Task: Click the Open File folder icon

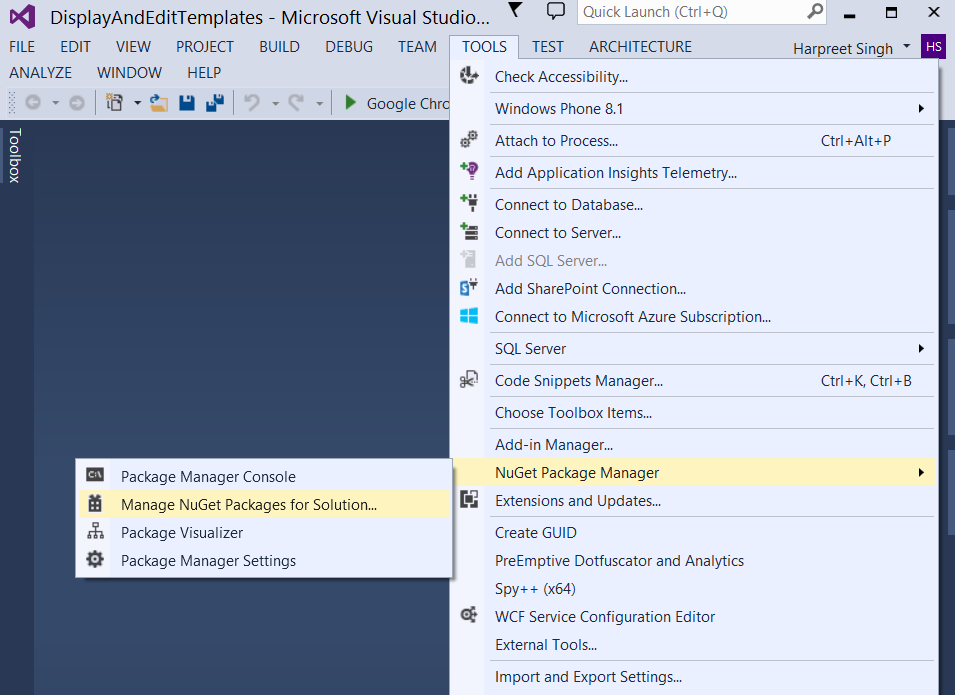Action: pos(159,103)
